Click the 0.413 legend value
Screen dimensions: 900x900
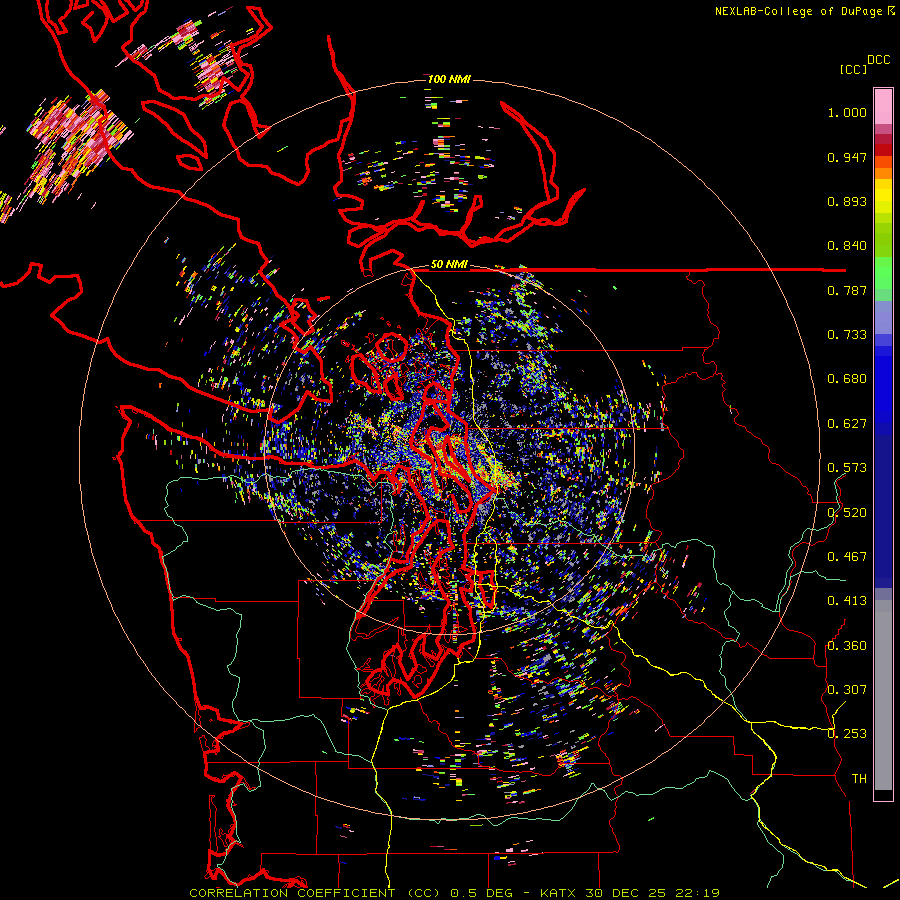point(847,601)
